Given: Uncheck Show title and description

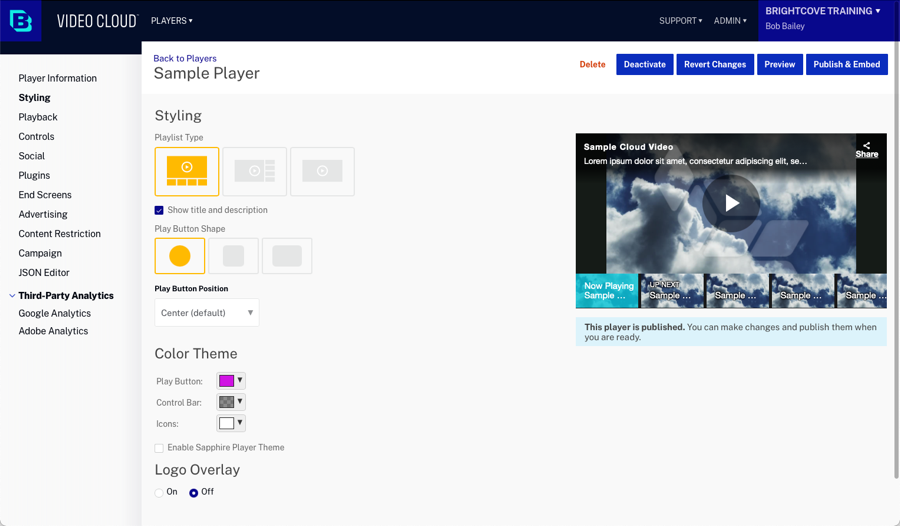Looking at the screenshot, I should tap(159, 210).
